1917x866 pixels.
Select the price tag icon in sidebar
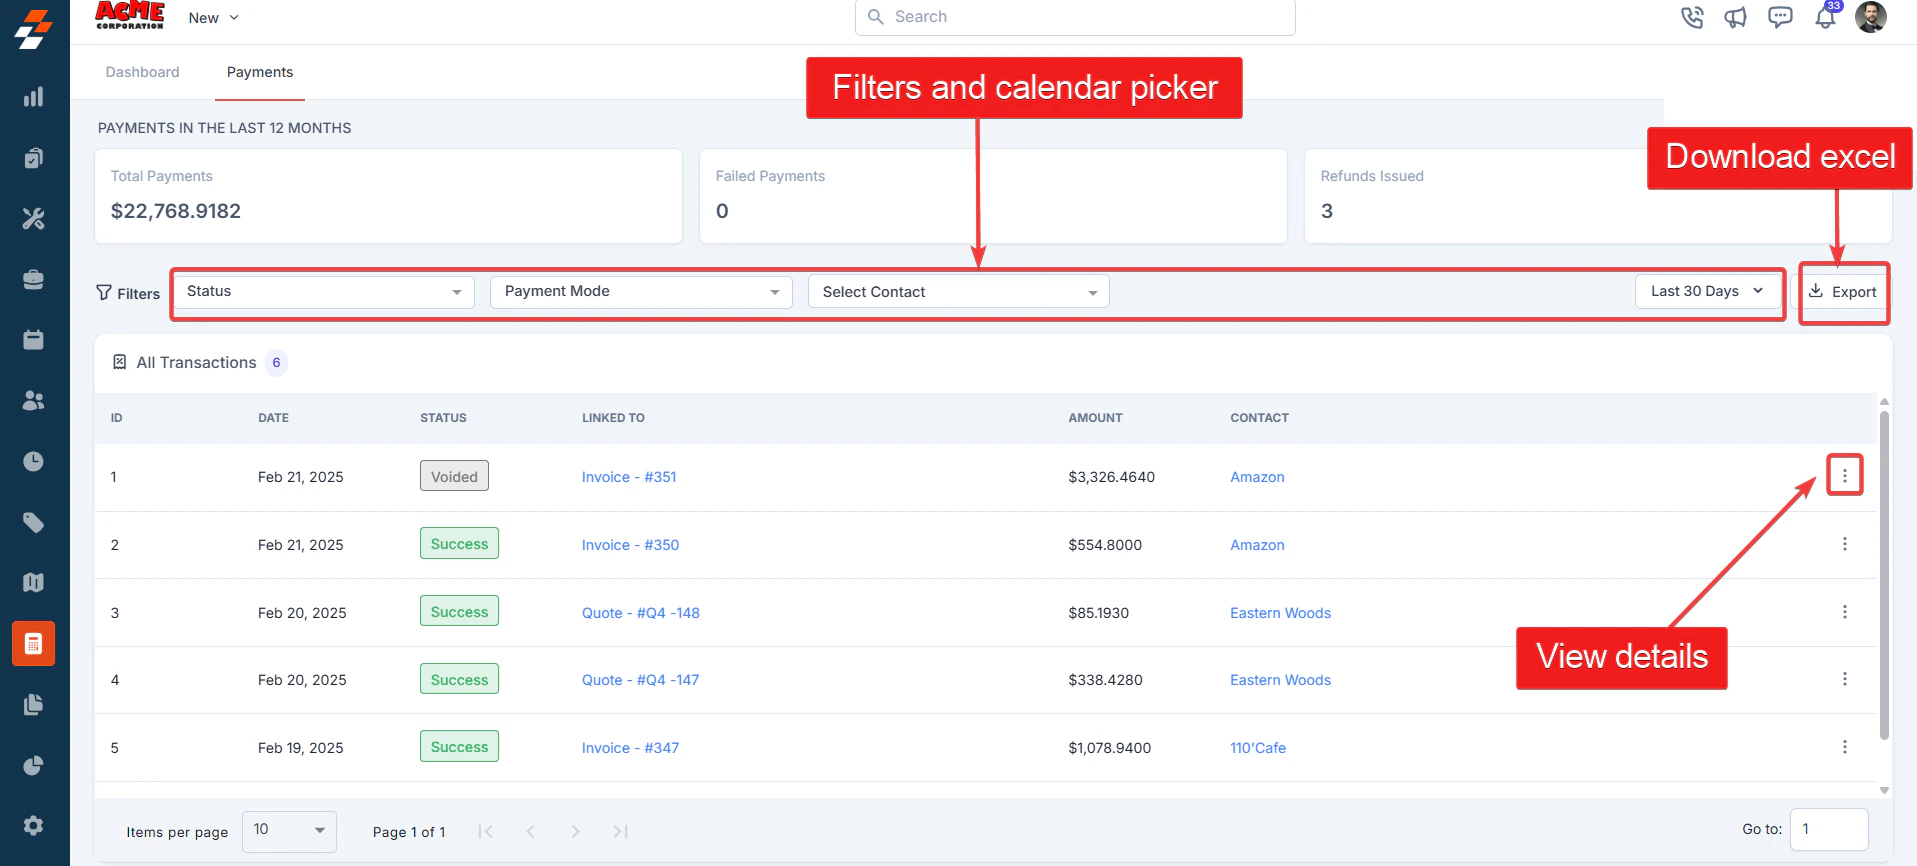(33, 522)
